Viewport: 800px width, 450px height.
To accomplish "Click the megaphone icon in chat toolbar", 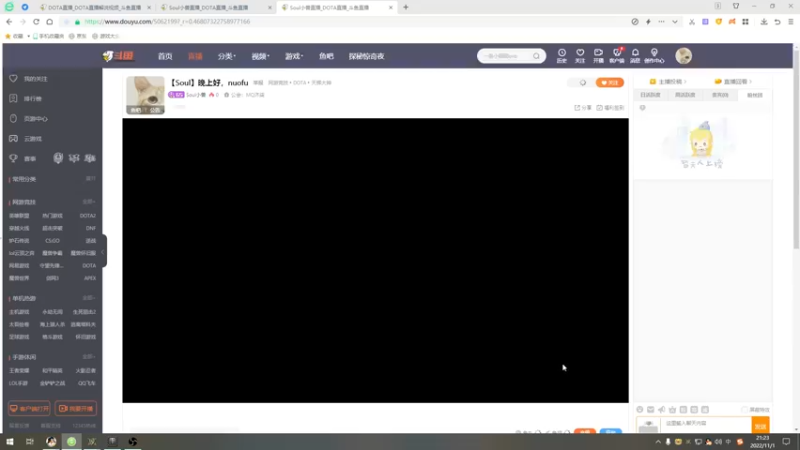I will (x=662, y=409).
